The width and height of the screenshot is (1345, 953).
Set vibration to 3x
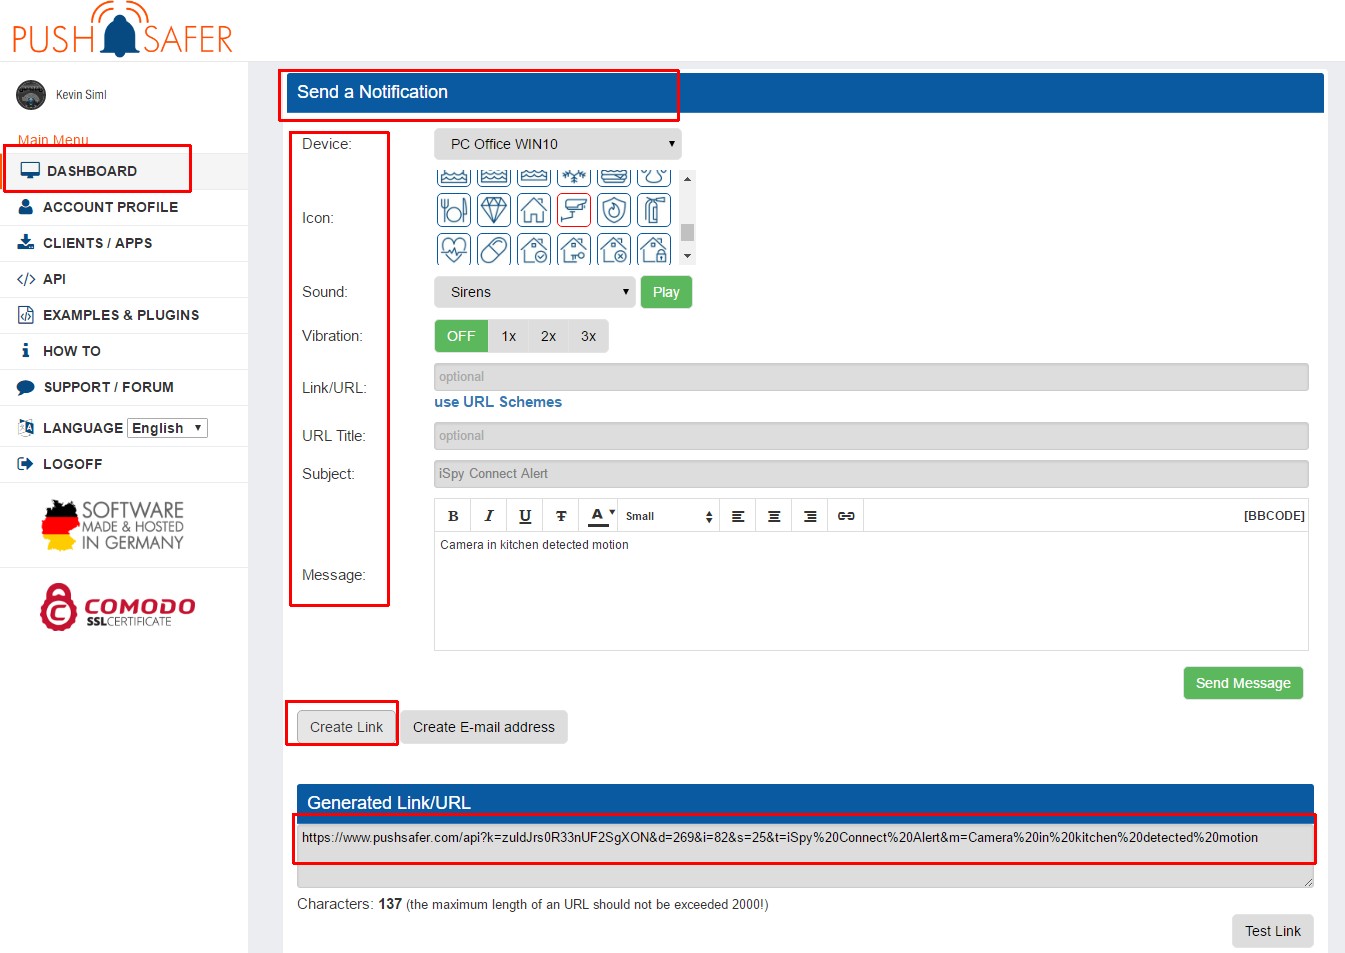[589, 336]
